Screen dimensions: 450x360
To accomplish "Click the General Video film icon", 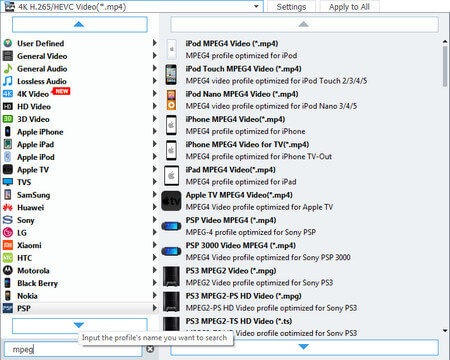I will coord(8,56).
